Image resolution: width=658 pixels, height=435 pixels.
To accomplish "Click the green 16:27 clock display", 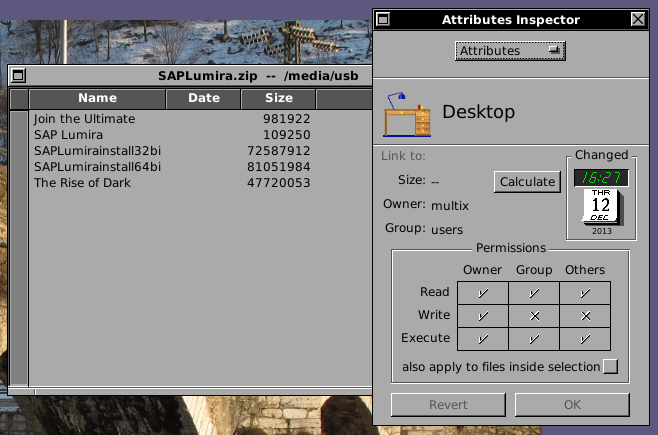I will click(601, 177).
